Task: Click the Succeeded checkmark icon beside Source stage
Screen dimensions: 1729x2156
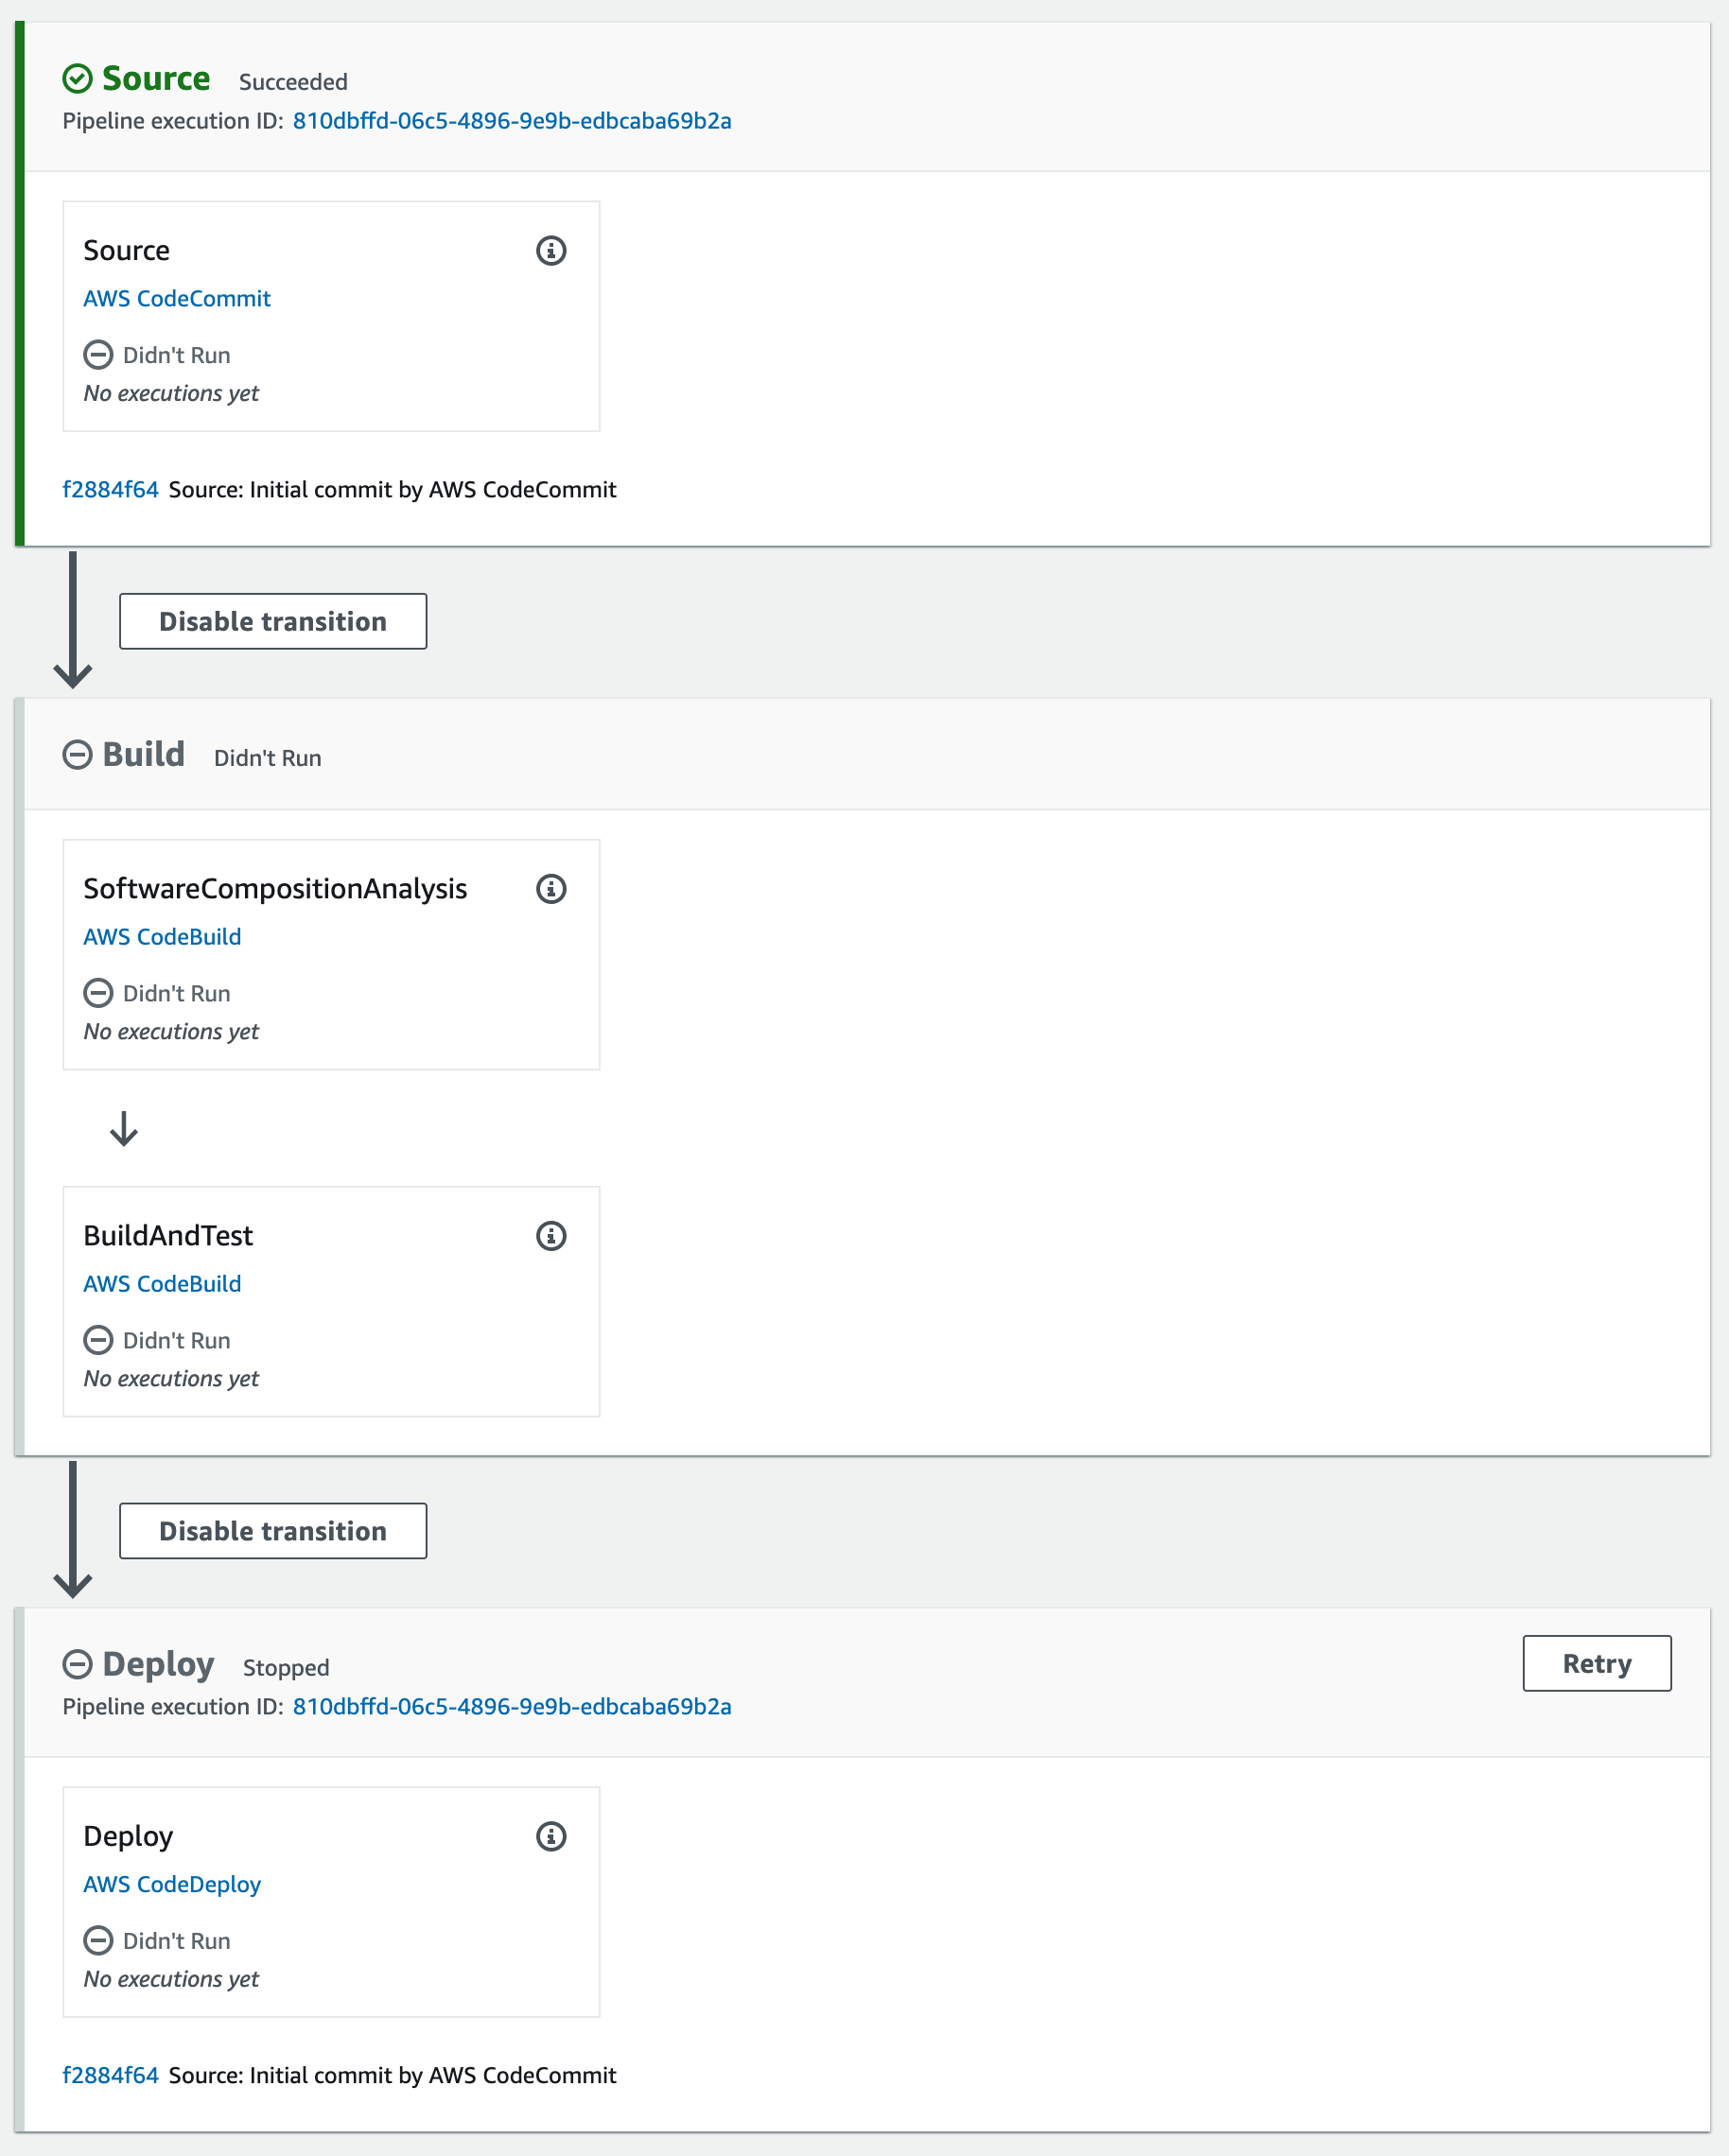Action: click(77, 75)
